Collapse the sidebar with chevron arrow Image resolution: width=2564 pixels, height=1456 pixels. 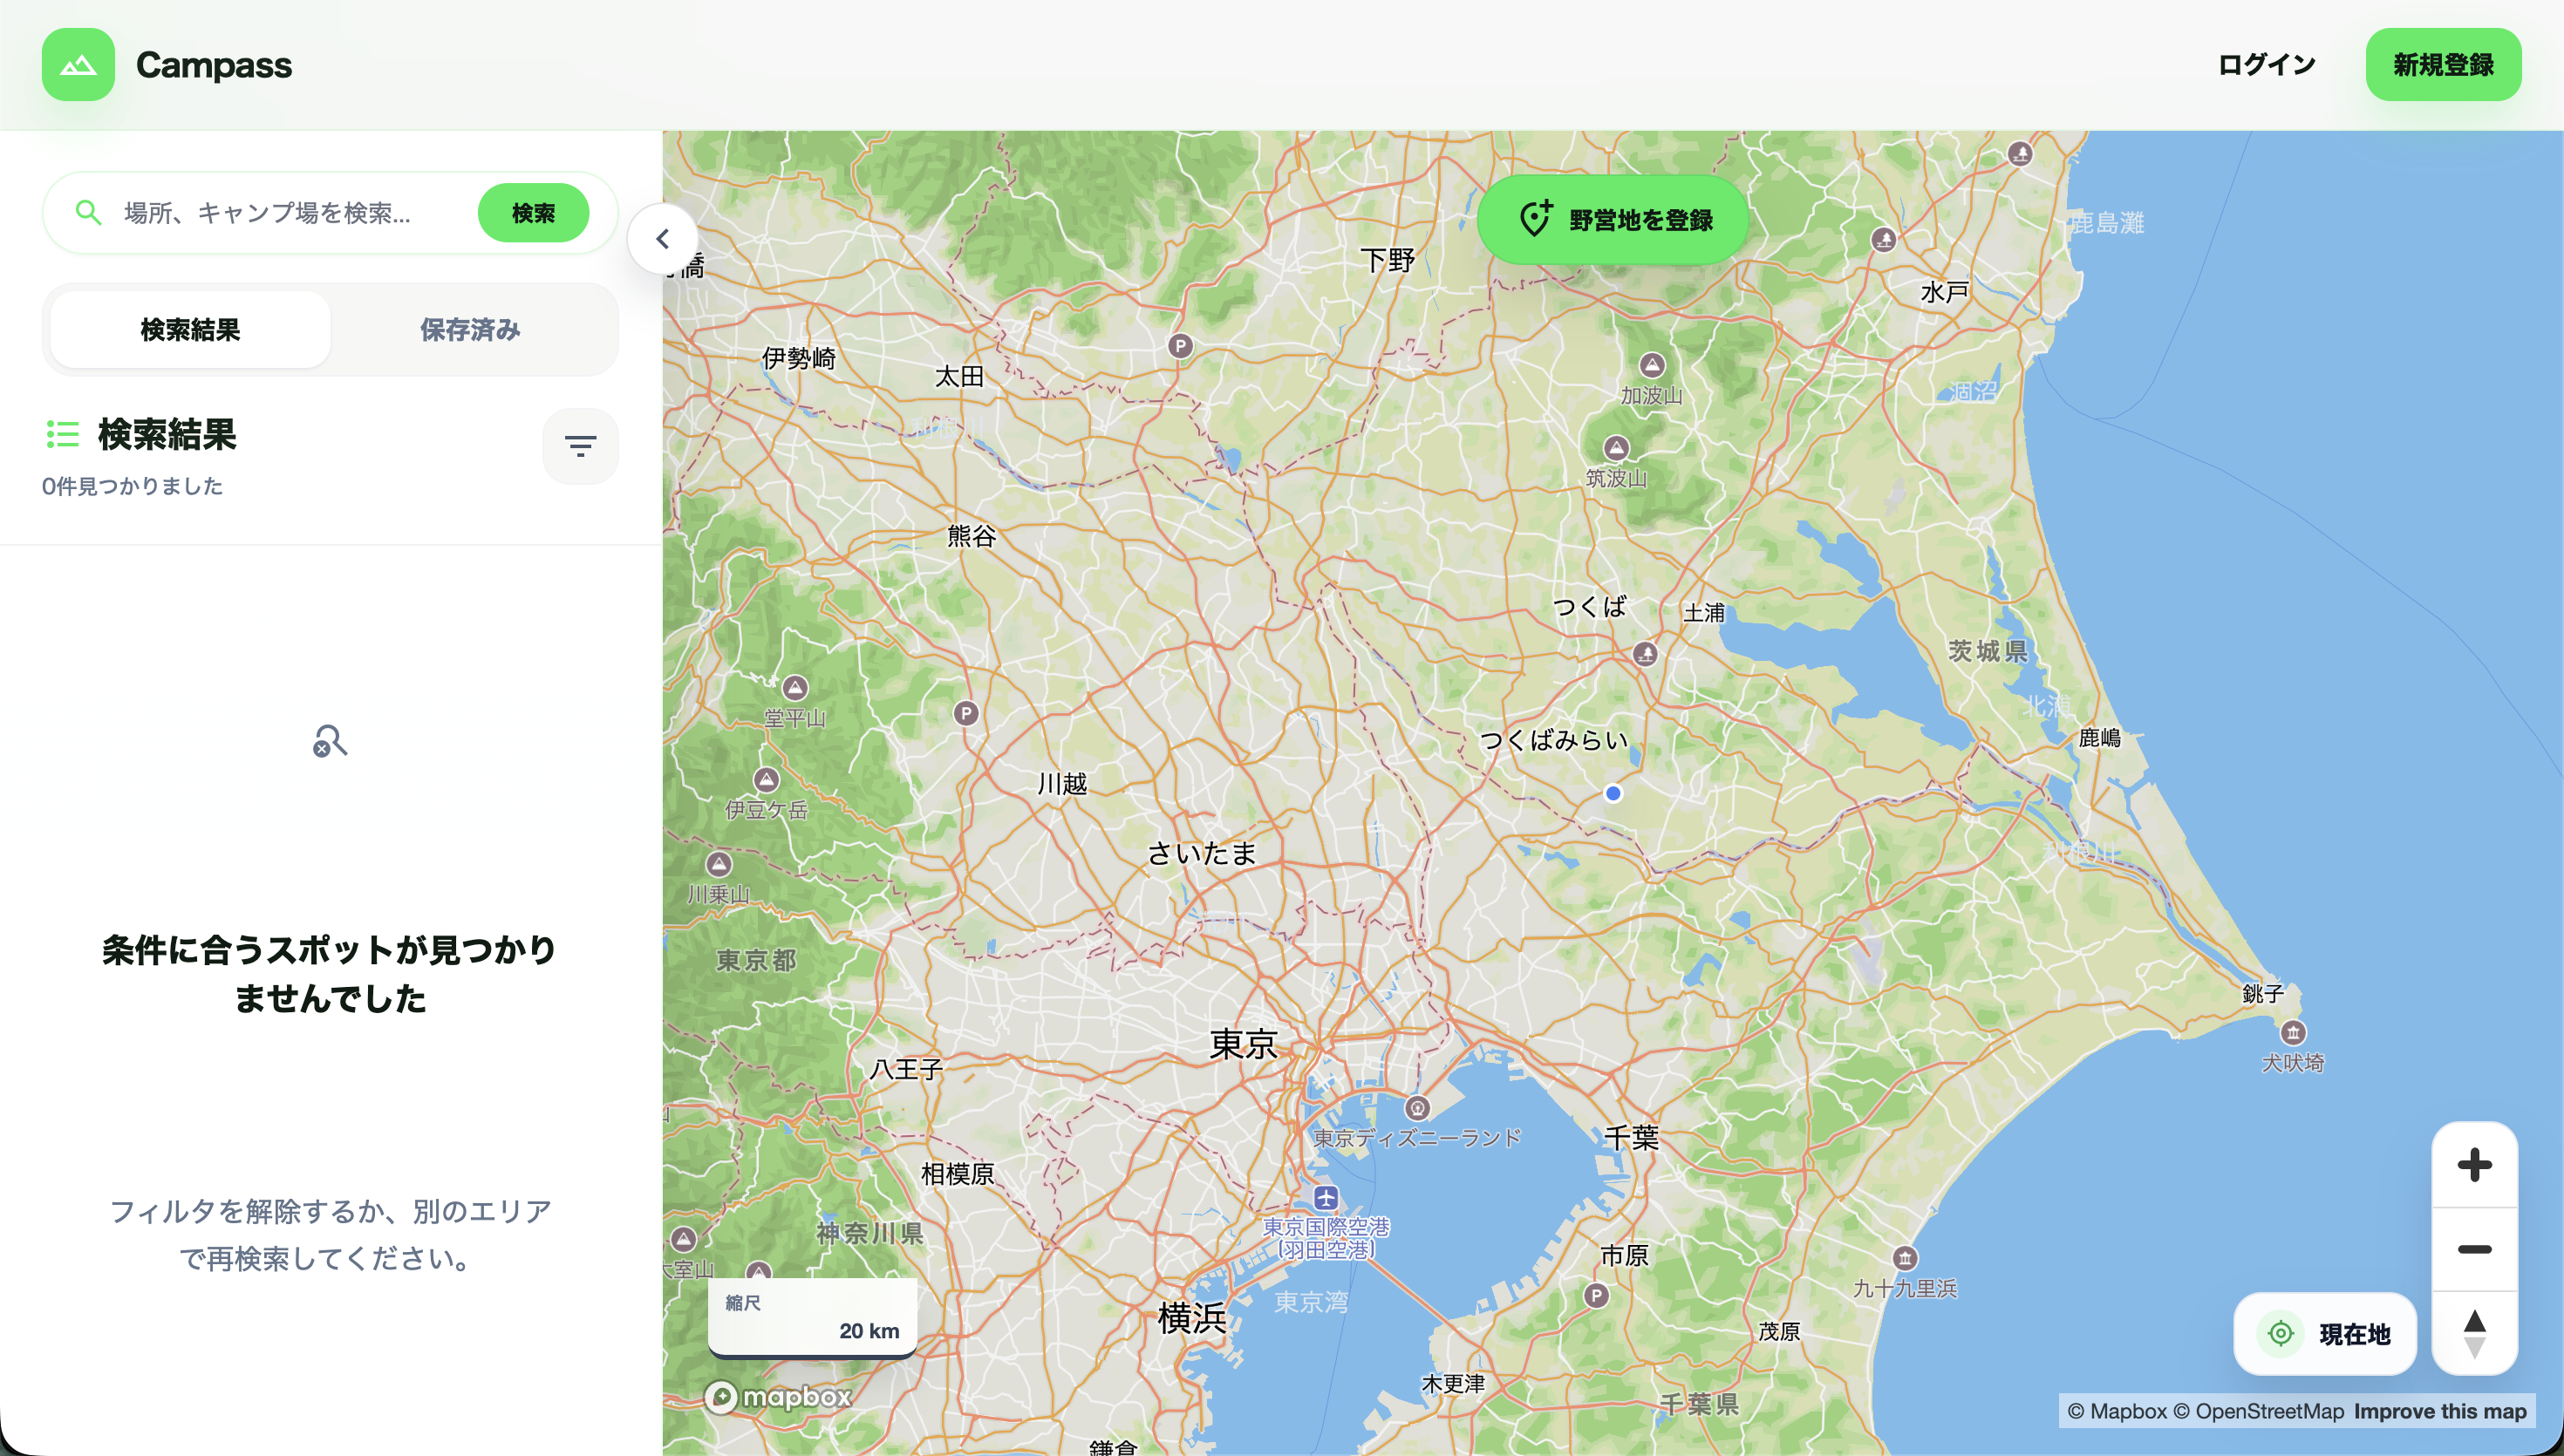pos(662,239)
